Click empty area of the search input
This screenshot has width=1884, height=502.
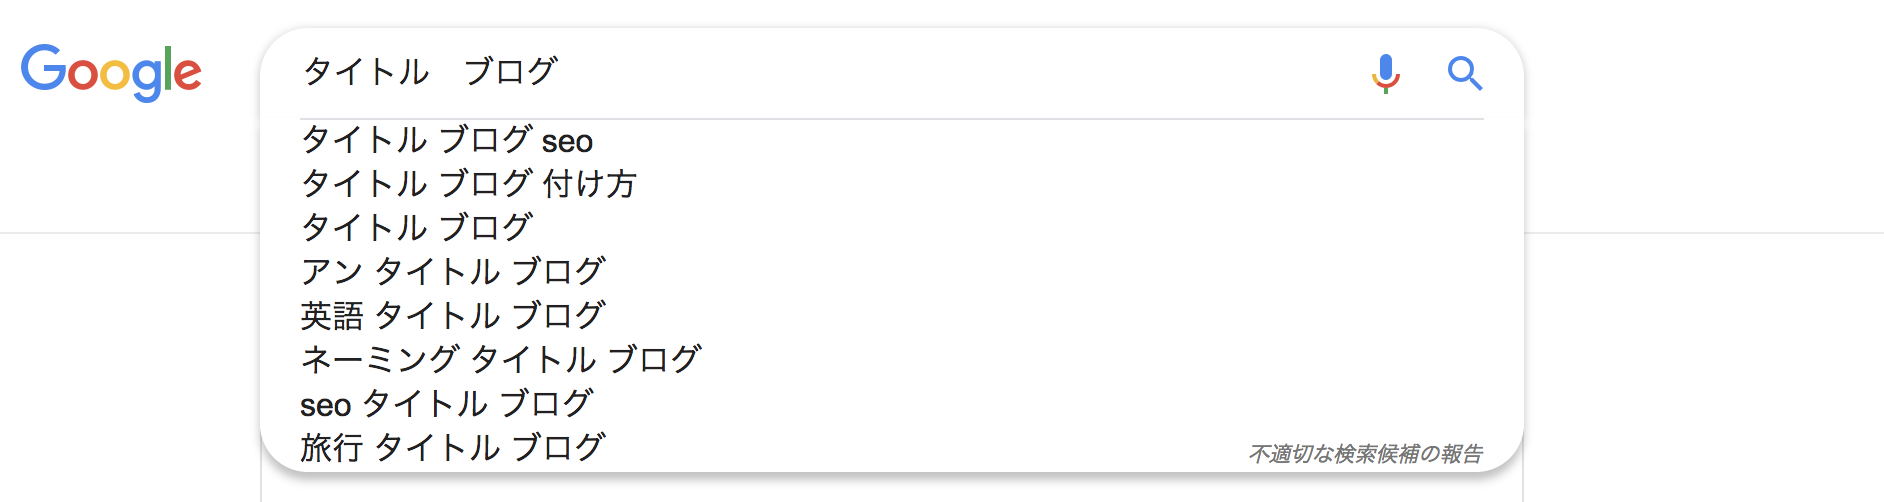click(x=950, y=72)
